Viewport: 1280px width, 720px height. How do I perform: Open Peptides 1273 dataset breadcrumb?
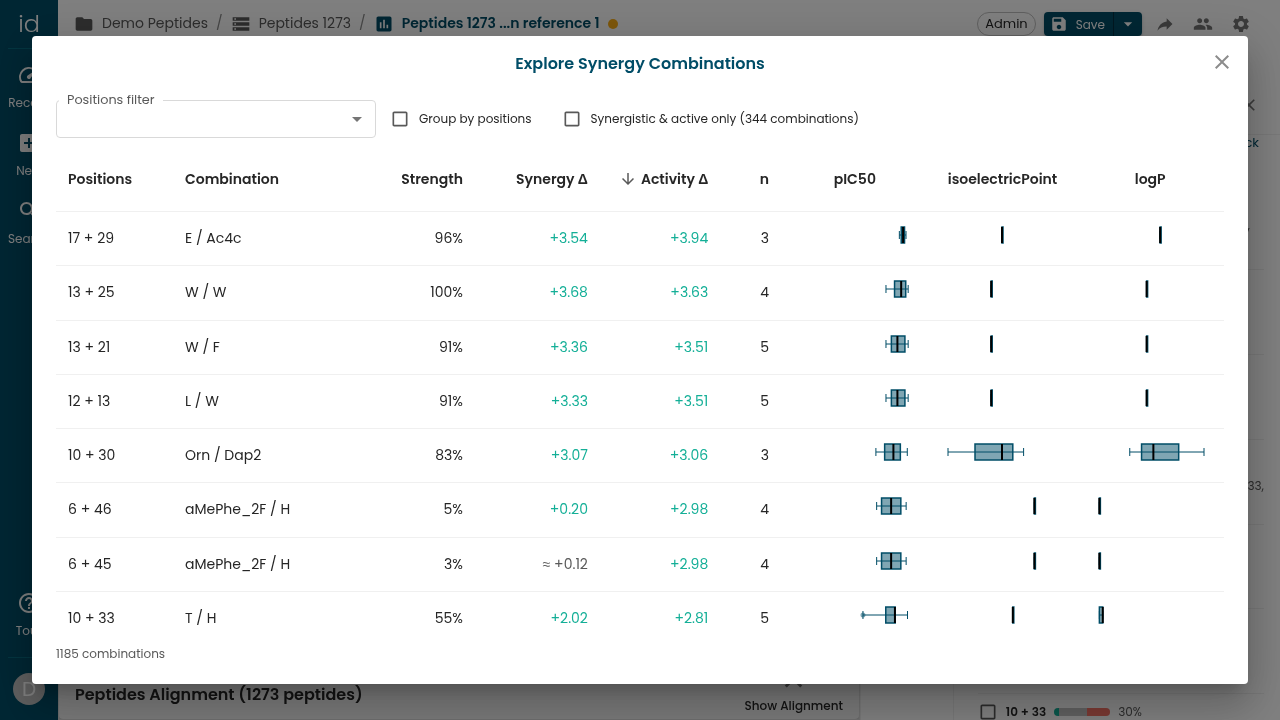click(x=291, y=23)
